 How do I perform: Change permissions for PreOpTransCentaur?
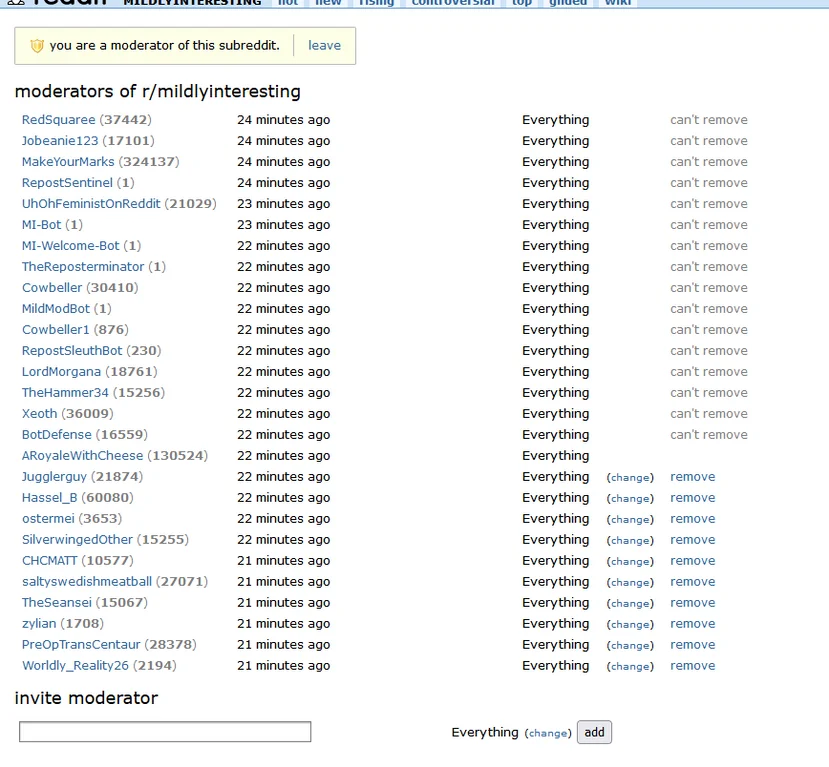pos(630,646)
